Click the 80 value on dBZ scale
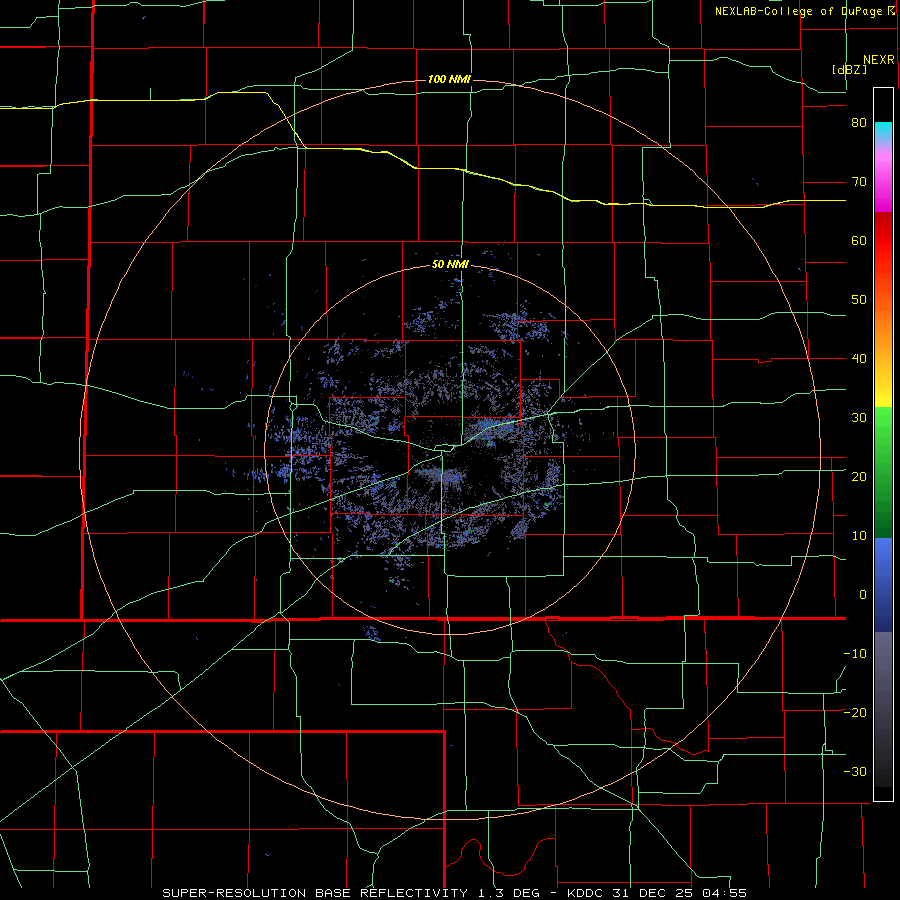Screen dimensions: 900x900 pyautogui.click(x=859, y=123)
